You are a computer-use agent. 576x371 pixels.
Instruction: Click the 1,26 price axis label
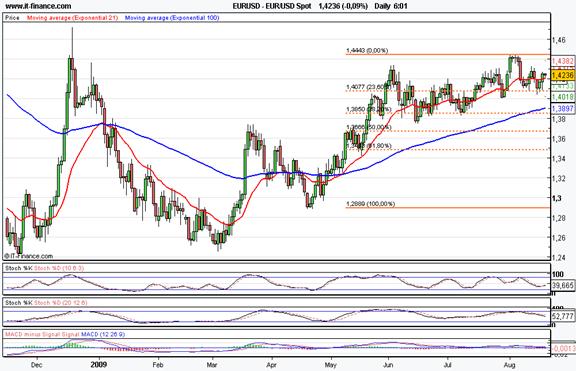pyautogui.click(x=559, y=238)
